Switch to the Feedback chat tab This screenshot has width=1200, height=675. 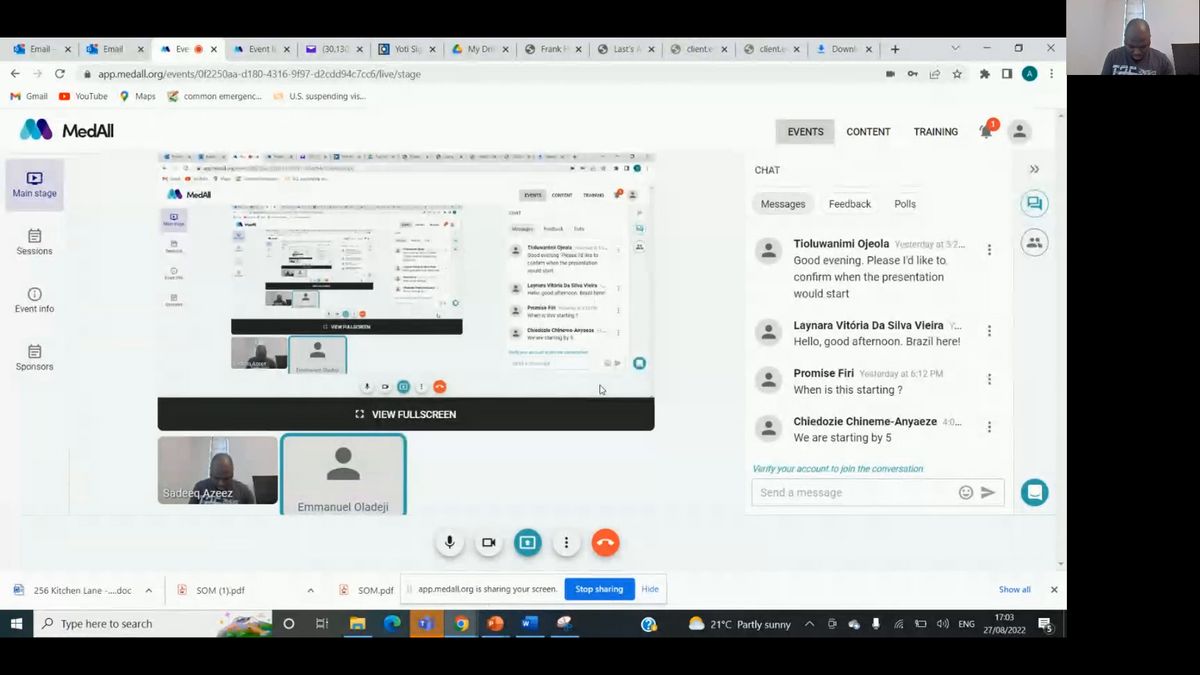[850, 204]
